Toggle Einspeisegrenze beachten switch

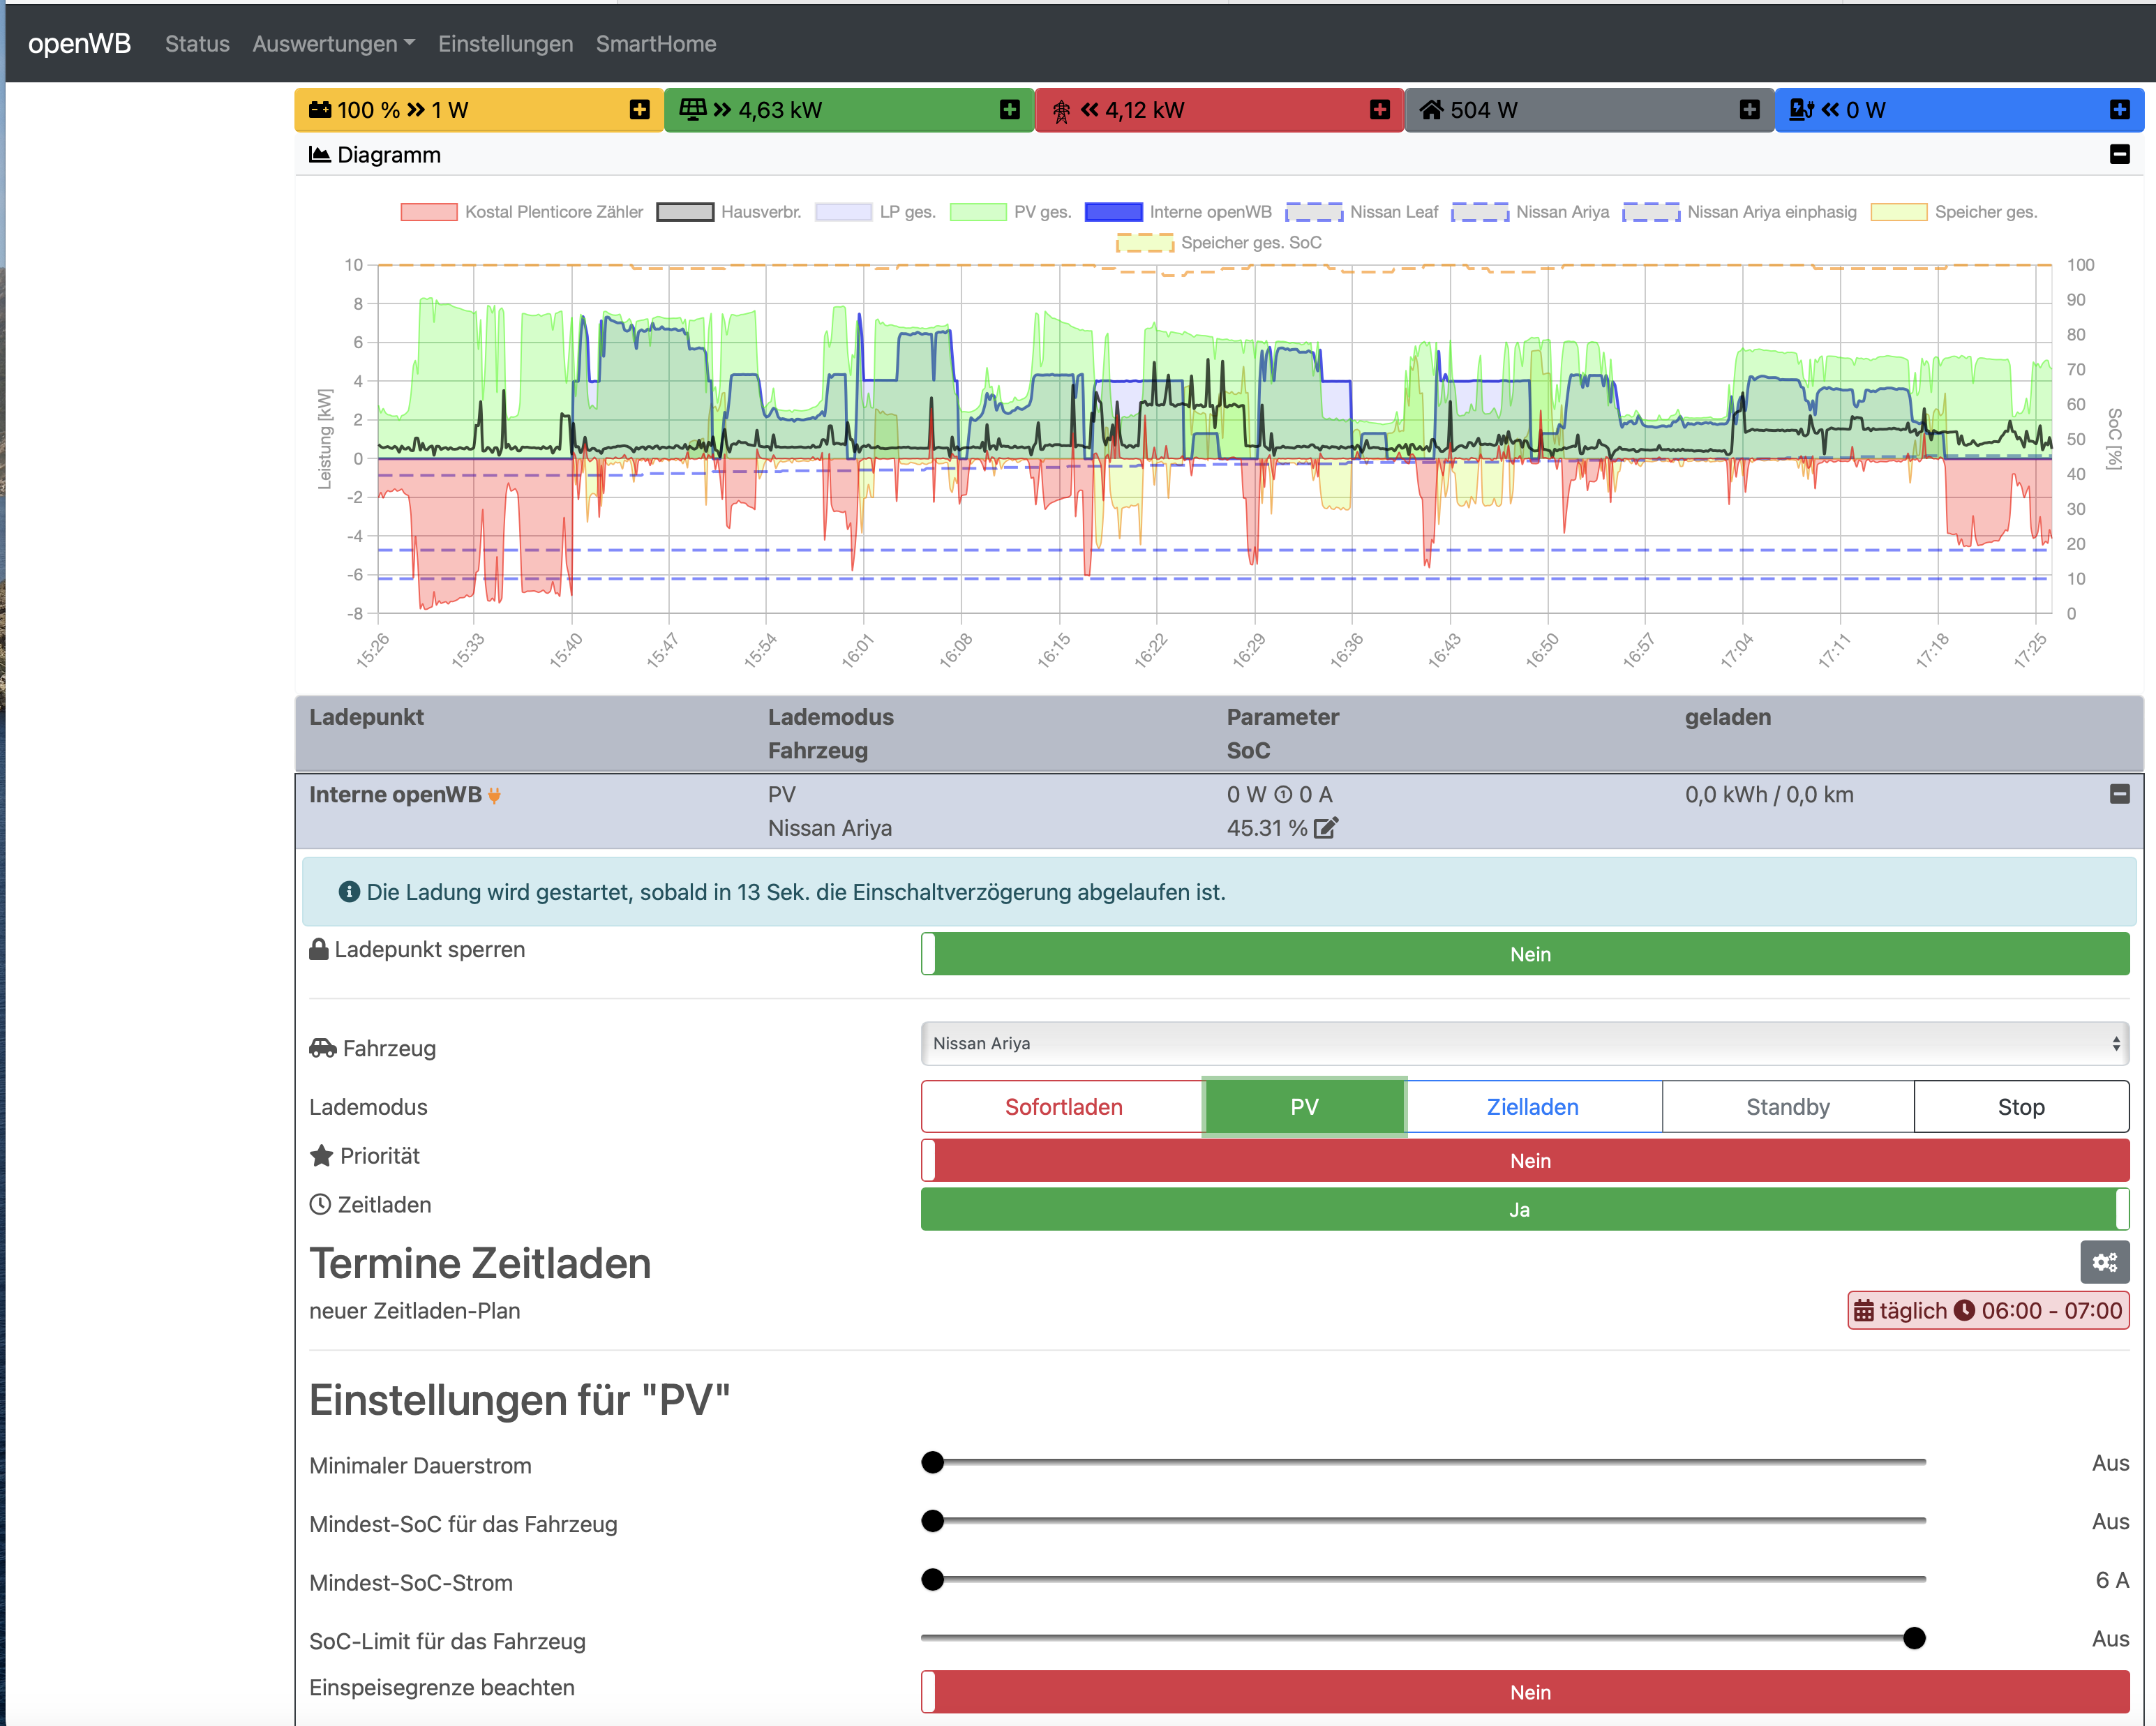coord(1524,1692)
